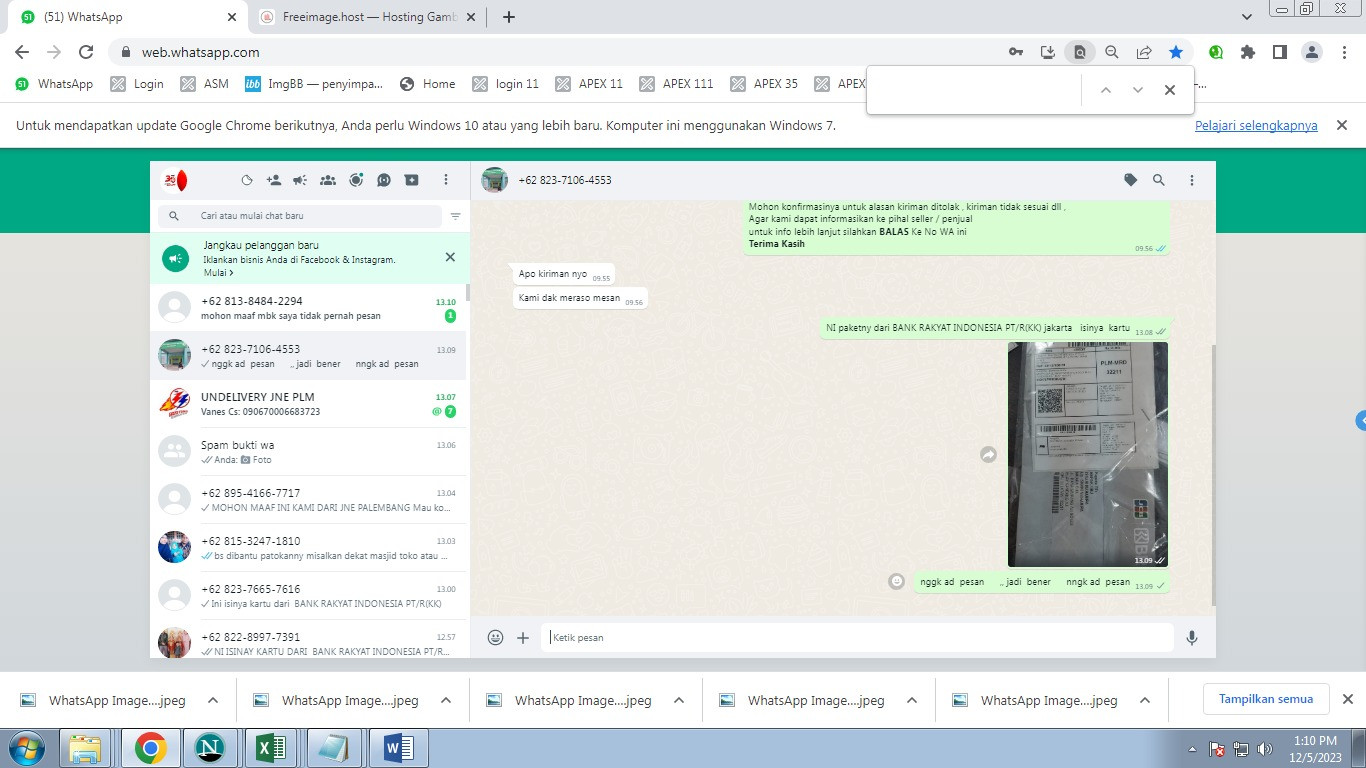This screenshot has width=1366, height=768.
Task: Open the chat list three-dot menu
Action: [446, 180]
